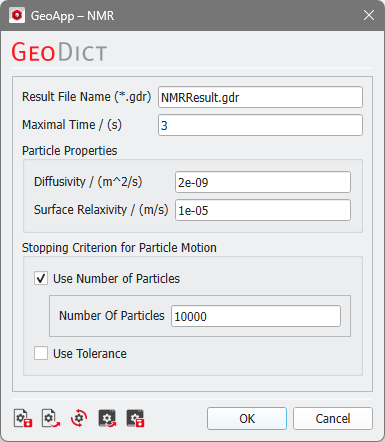Click the dark gear icon with red disk
This screenshot has width=385, height=442.
coord(135,418)
